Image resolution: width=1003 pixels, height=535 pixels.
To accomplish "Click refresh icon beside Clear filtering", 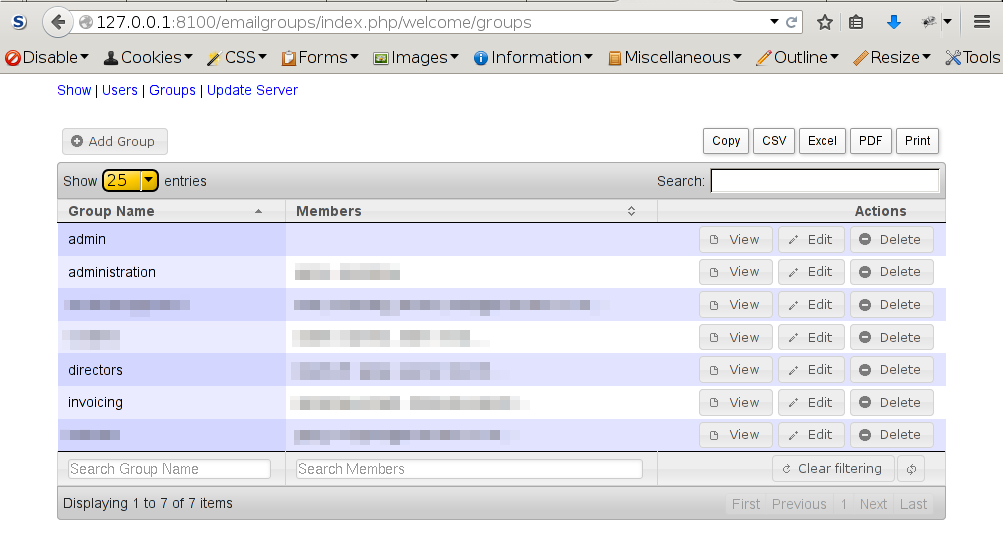I will pyautogui.click(x=912, y=469).
